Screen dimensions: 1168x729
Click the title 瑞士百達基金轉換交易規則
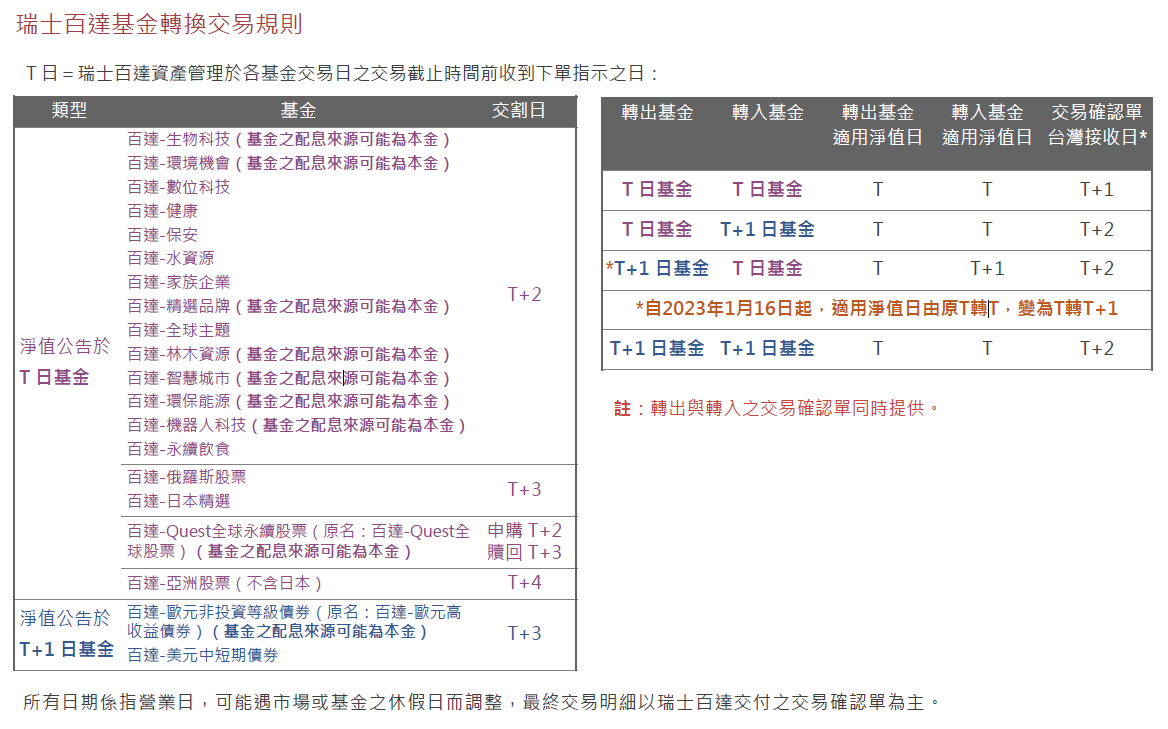[x=159, y=25]
